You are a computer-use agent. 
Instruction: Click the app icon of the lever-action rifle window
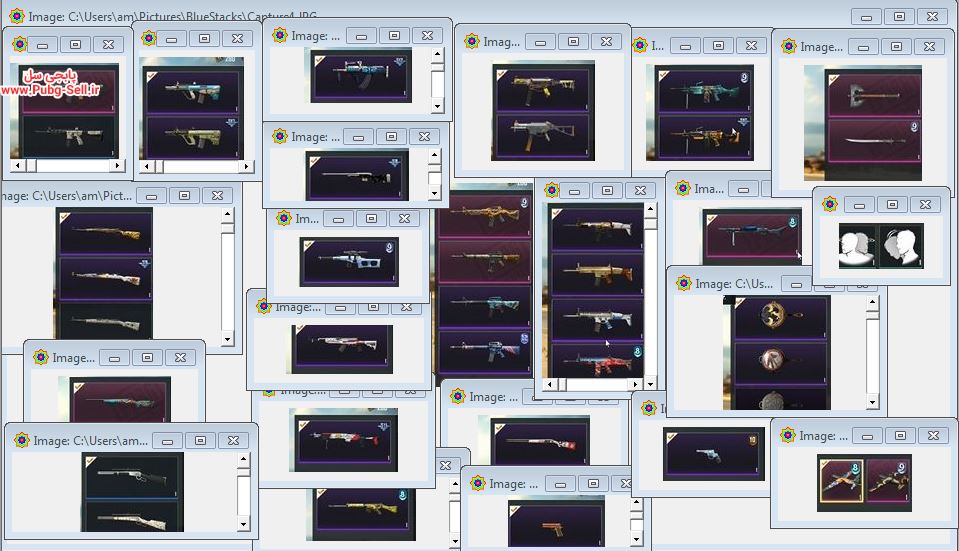[x=22, y=440]
